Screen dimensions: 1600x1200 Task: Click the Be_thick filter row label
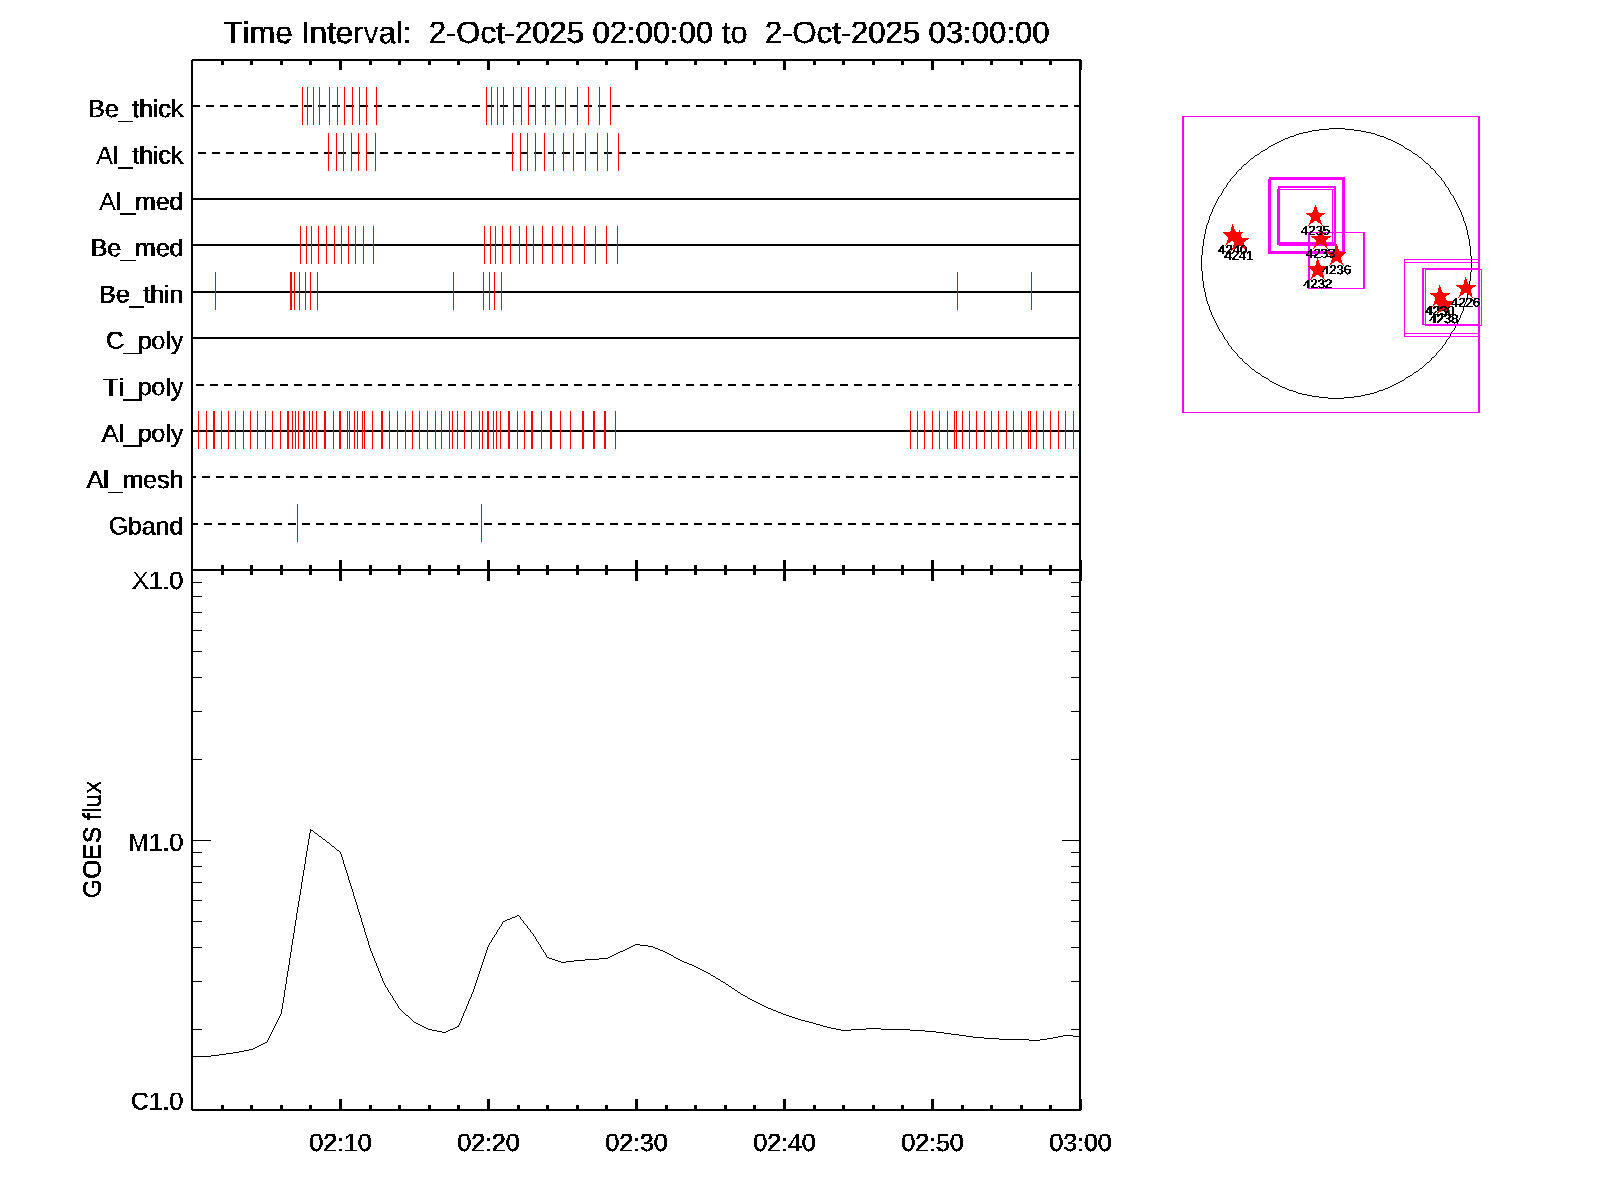point(136,108)
